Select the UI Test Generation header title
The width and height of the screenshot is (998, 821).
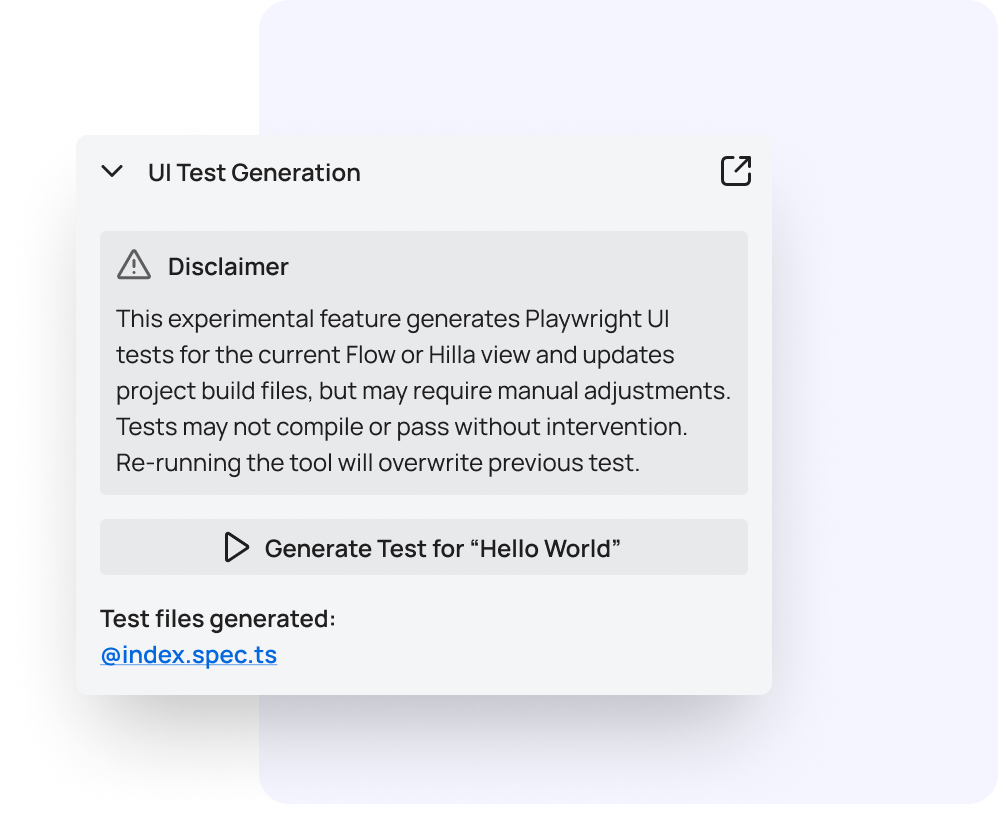click(x=254, y=172)
